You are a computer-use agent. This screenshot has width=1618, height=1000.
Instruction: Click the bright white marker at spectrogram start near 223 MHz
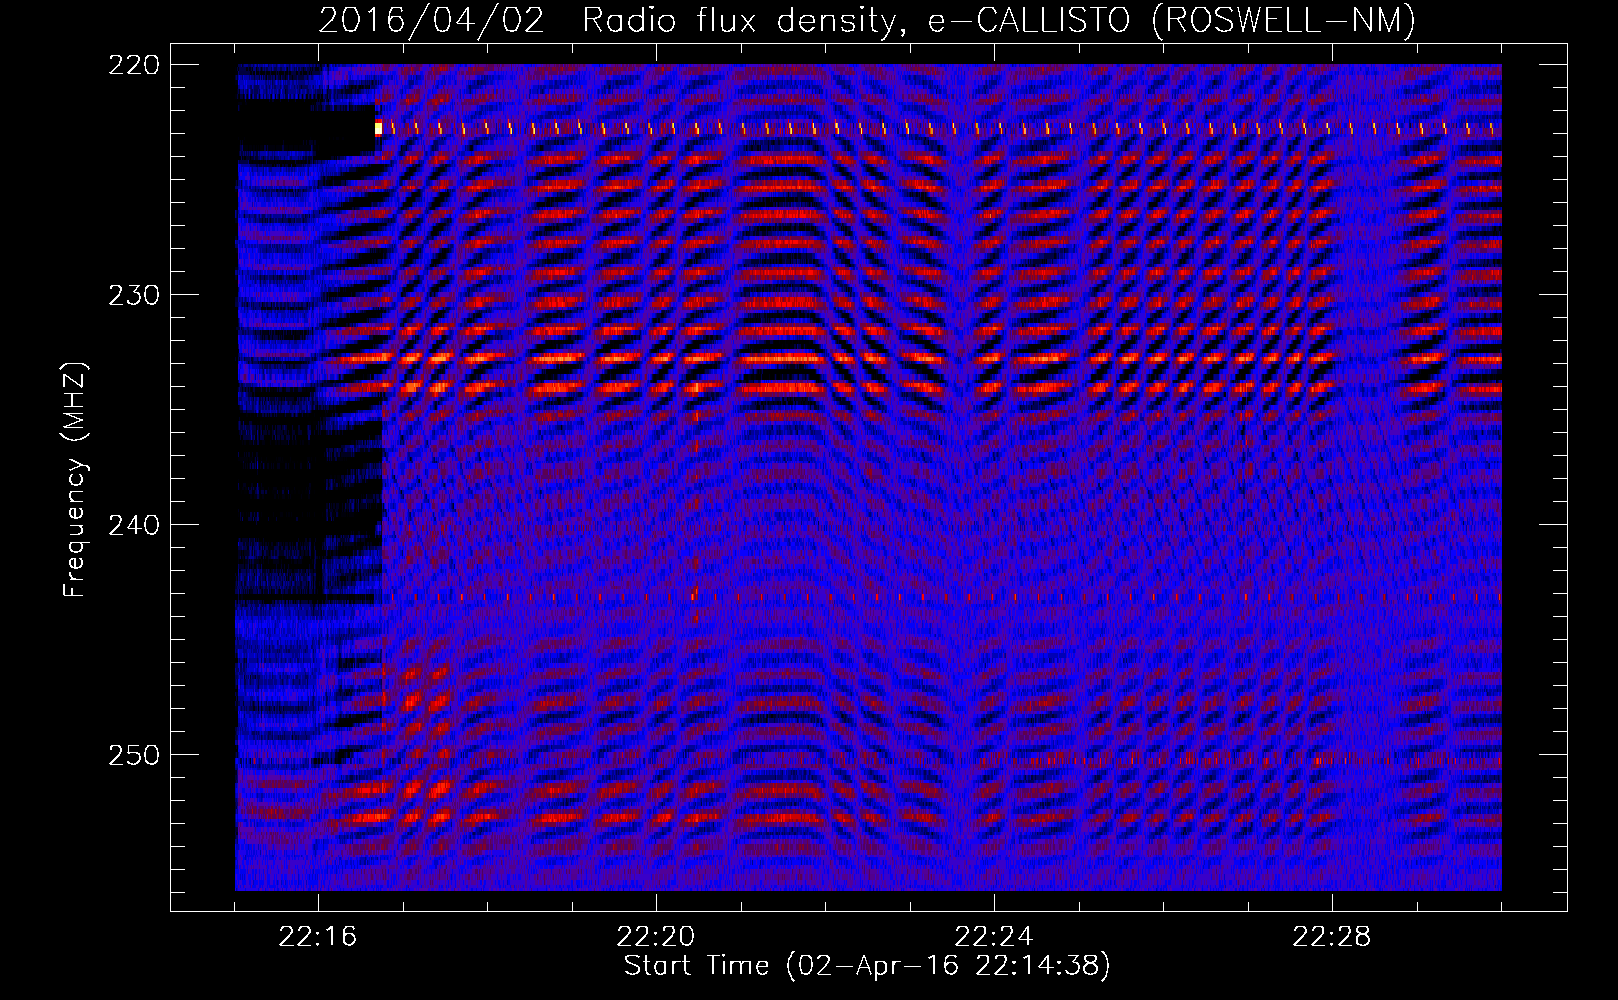[378, 128]
